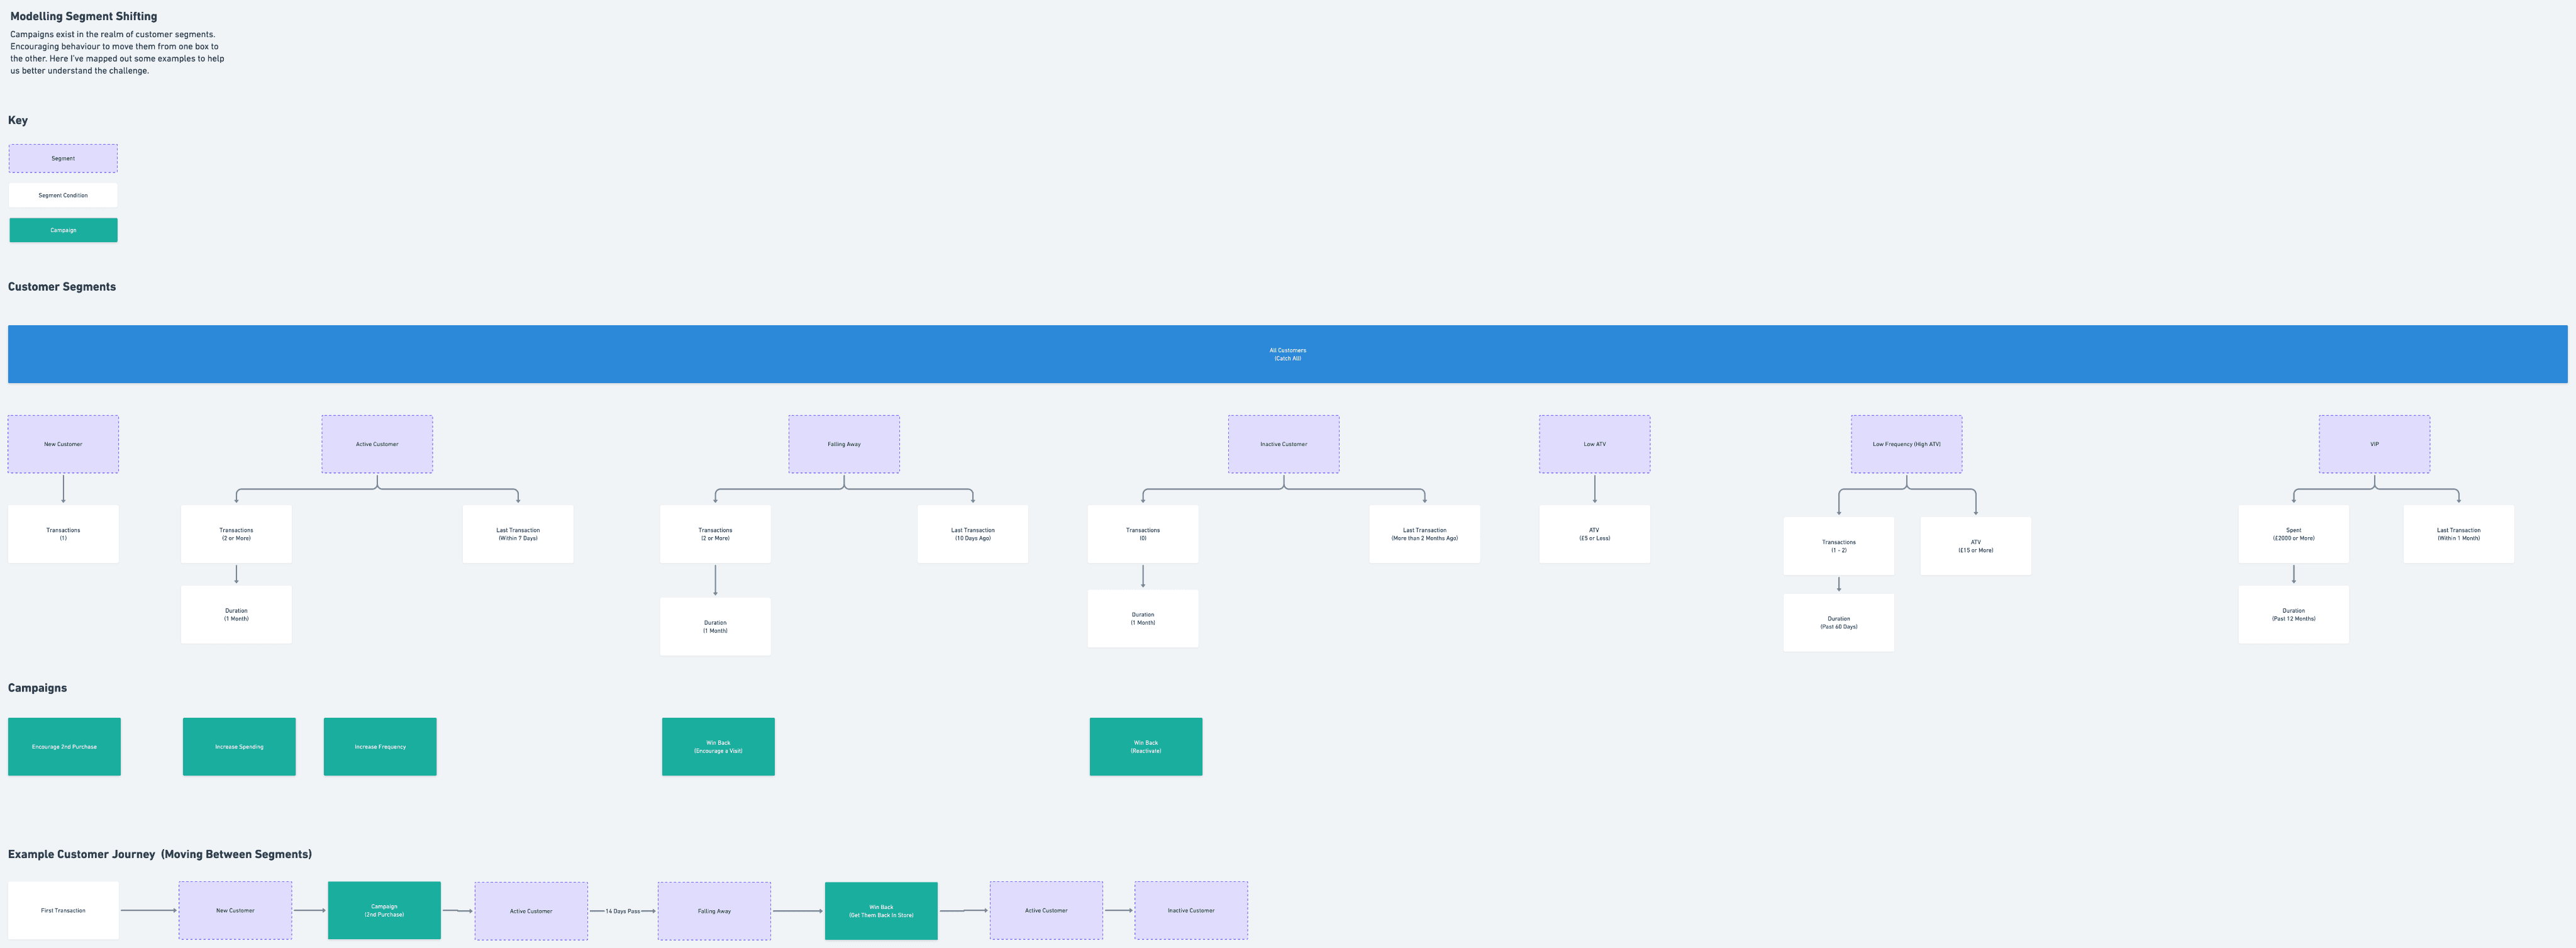Click the 14 Days Pass connector label
The width and height of the screenshot is (2576, 948).
[622, 911]
